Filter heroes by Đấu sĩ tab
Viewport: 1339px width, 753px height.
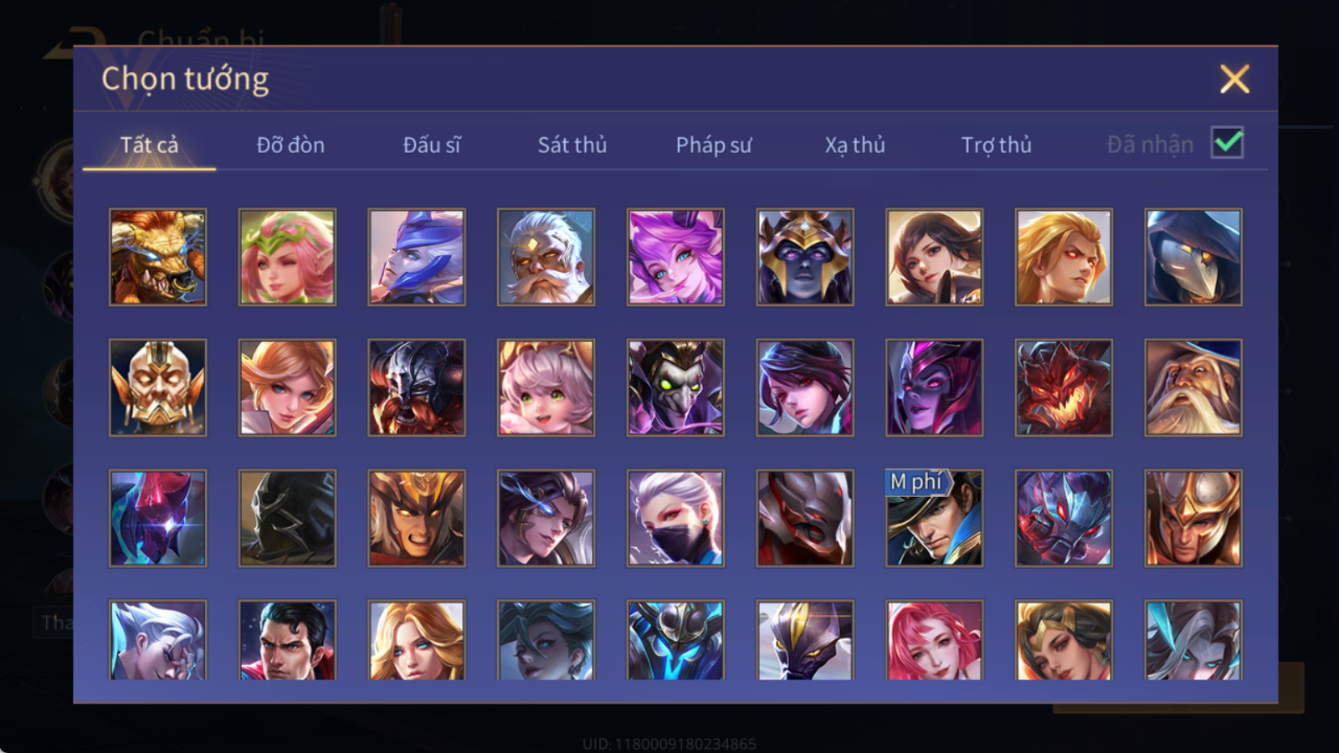[432, 145]
